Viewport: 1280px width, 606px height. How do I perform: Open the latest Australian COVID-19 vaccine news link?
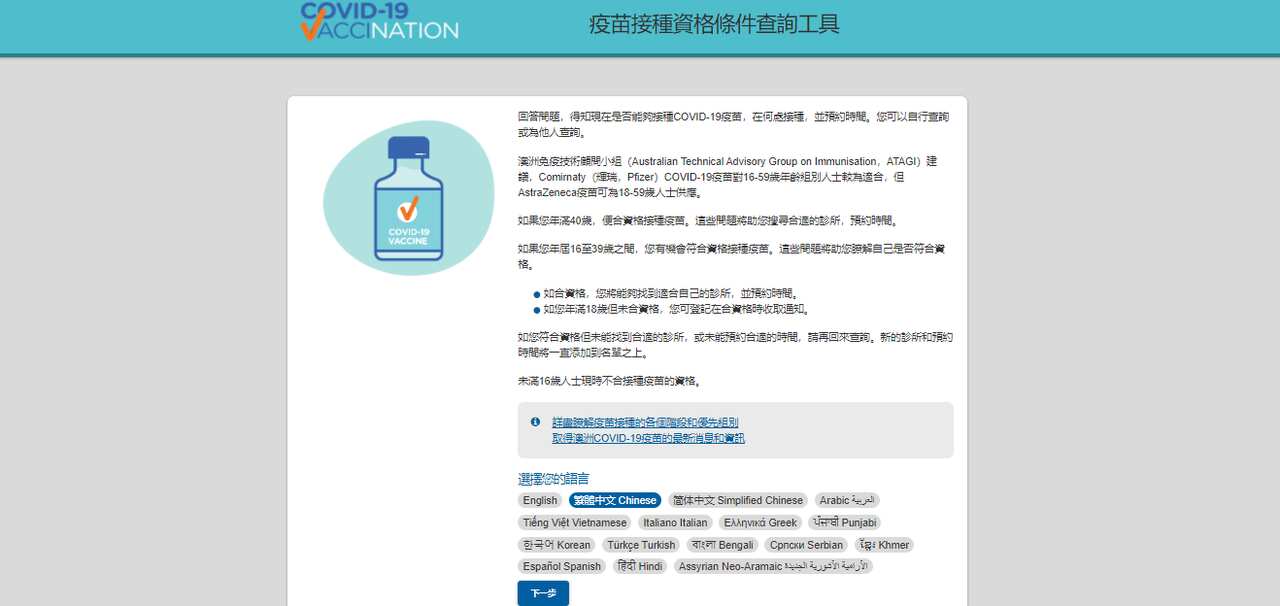pos(647,437)
